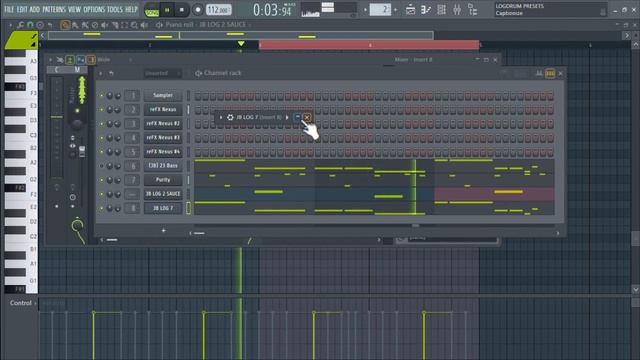
Task: Open the VIEW menu
Action: pyautogui.click(x=74, y=9)
